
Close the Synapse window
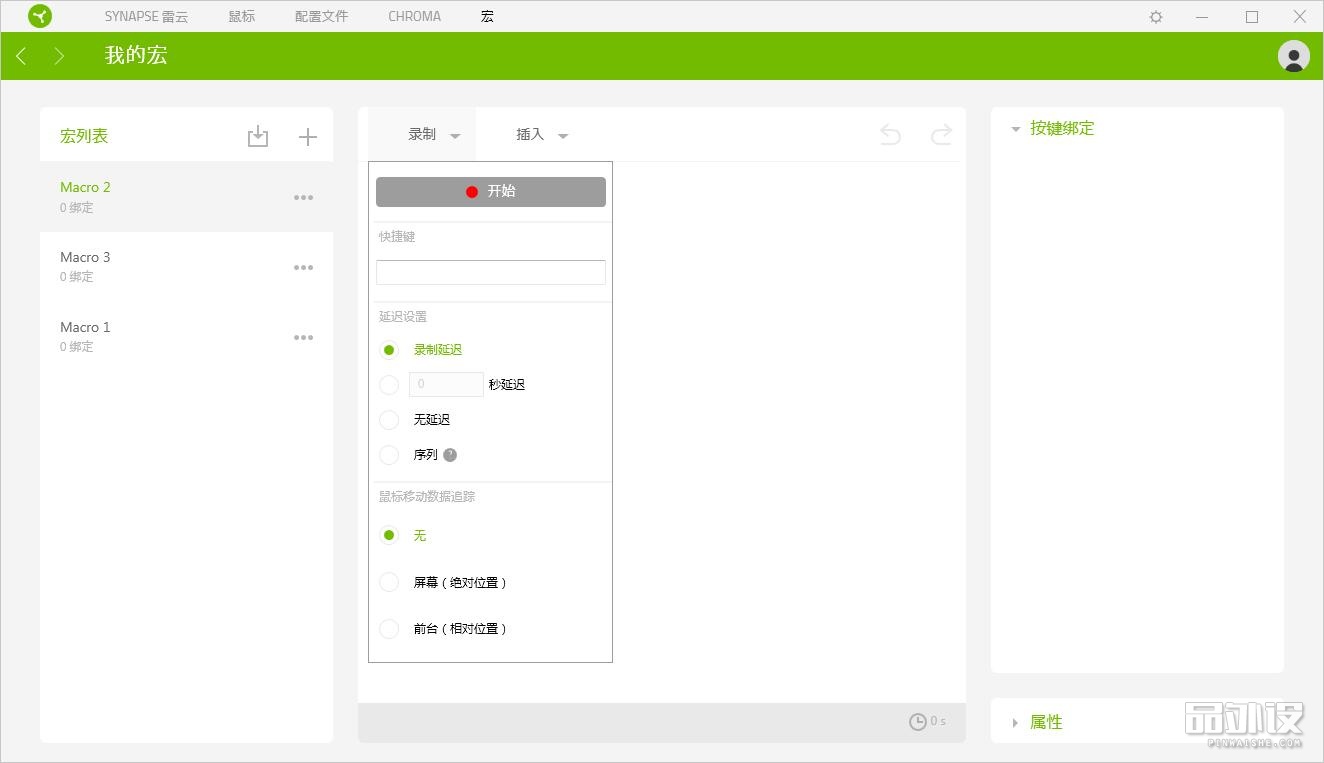click(x=1299, y=17)
